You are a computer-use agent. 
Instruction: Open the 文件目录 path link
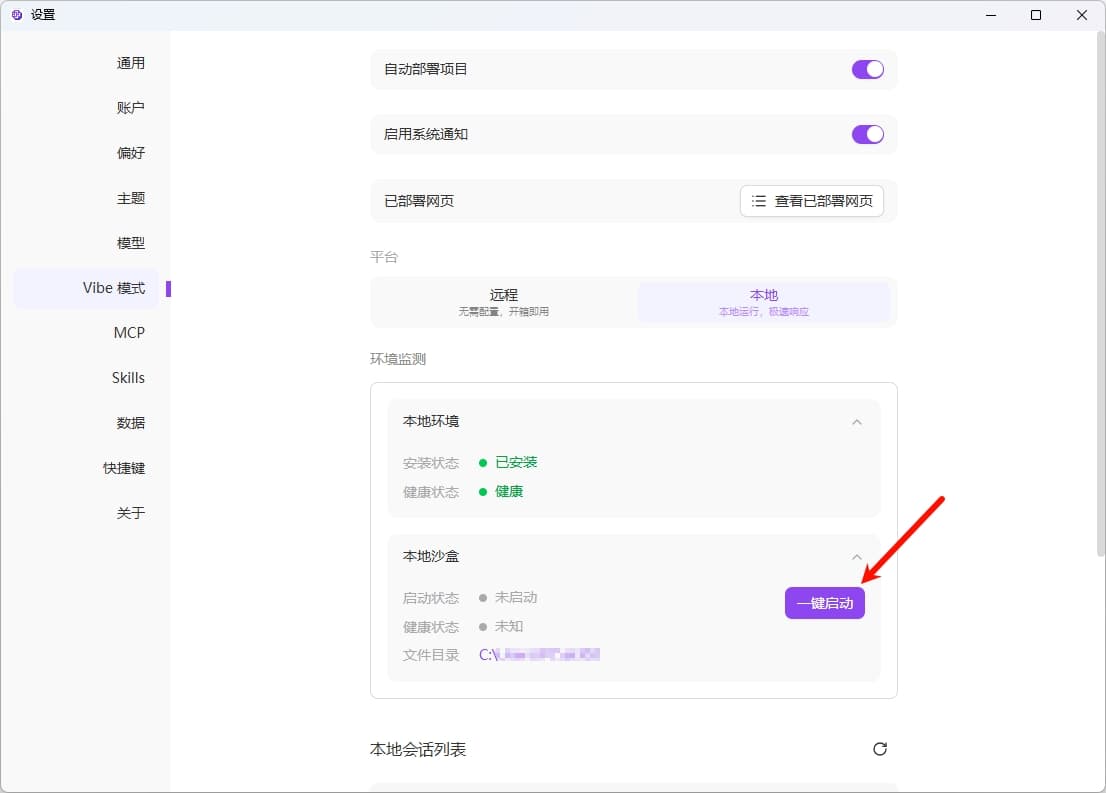[x=539, y=655]
